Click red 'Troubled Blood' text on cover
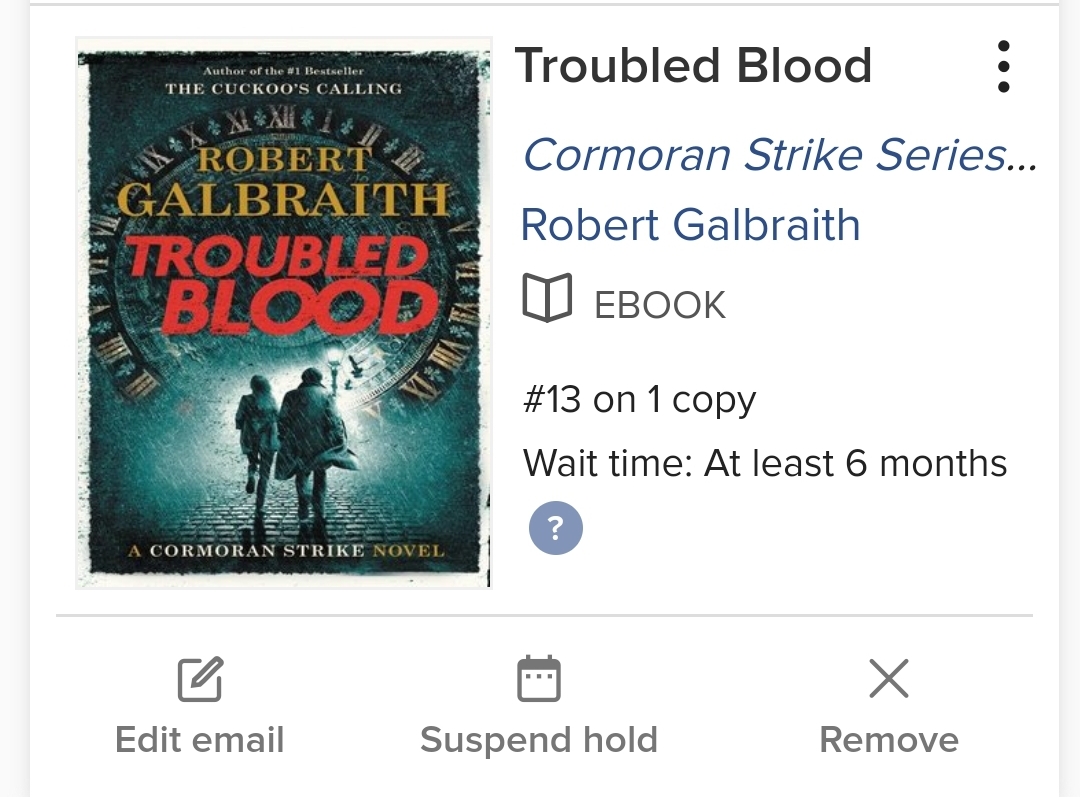1080x797 pixels. 282,284
